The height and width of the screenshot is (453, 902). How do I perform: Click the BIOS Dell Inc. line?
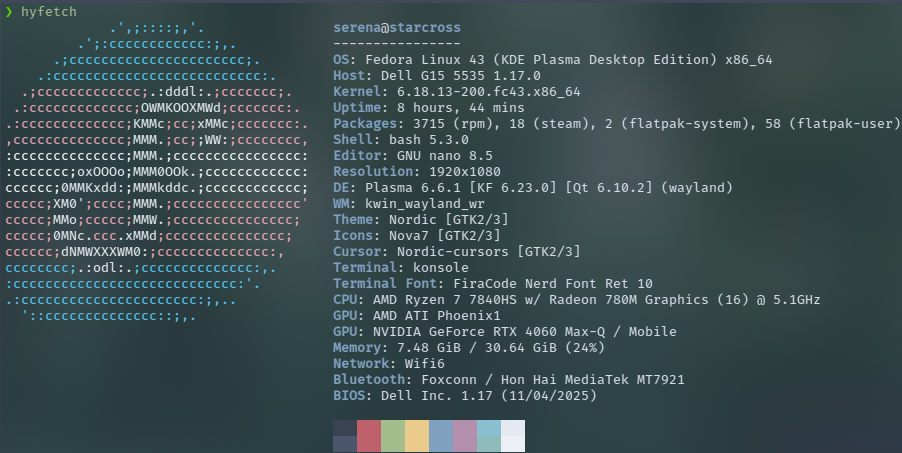464,395
